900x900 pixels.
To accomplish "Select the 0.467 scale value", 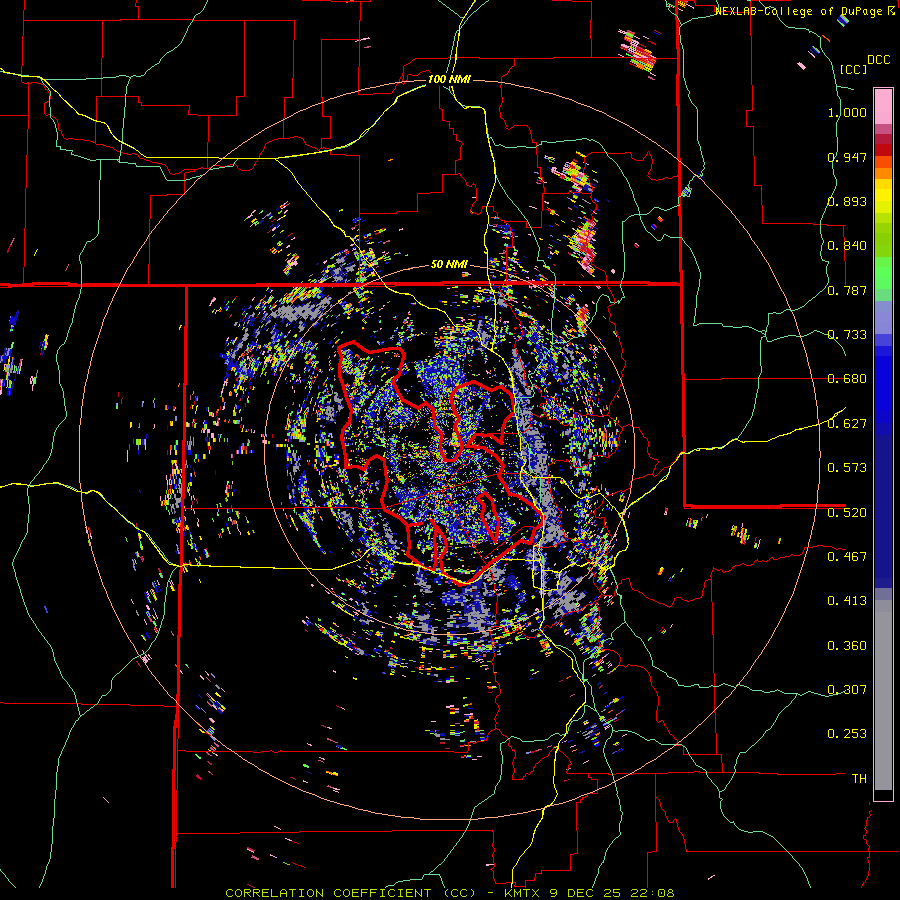I will [x=847, y=556].
